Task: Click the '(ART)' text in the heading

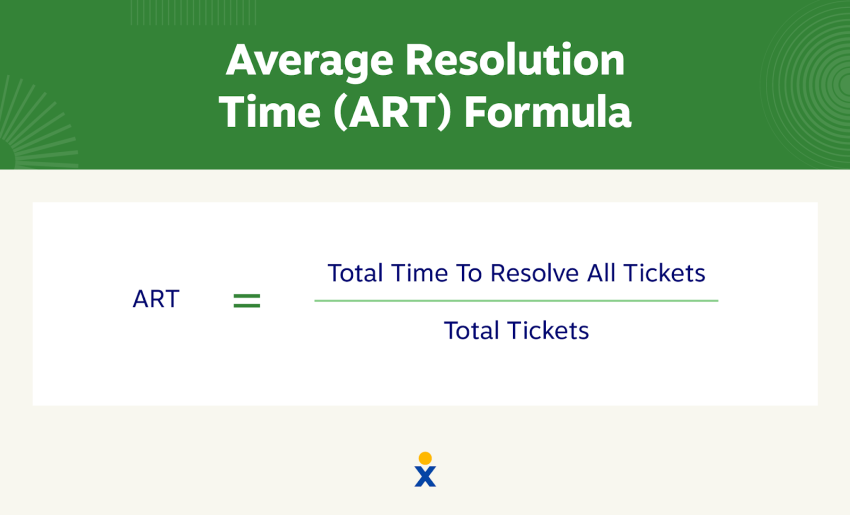Action: tap(392, 112)
